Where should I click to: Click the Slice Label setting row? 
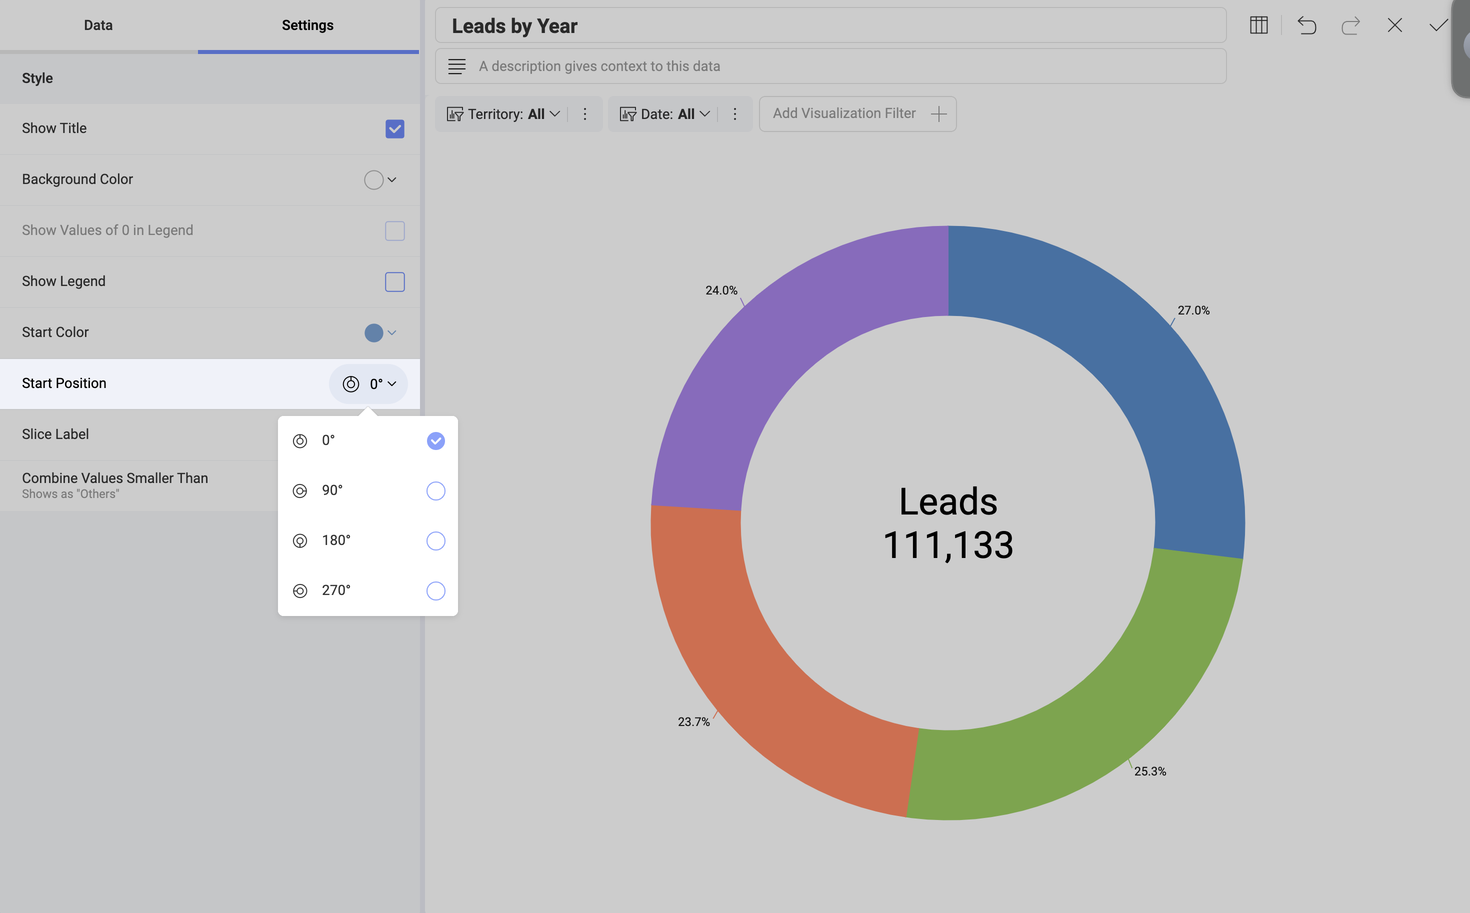pyautogui.click(x=140, y=434)
